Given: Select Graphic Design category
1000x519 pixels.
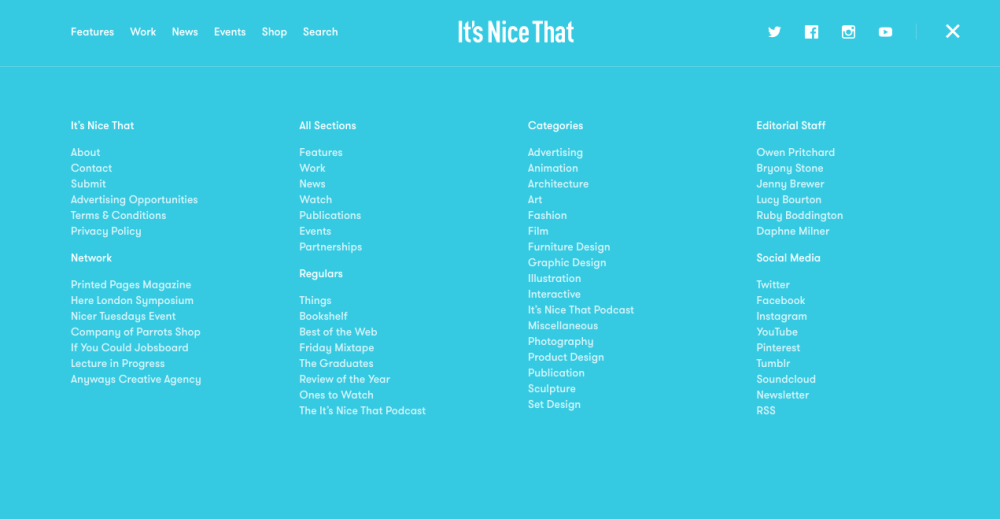Looking at the screenshot, I should [567, 263].
